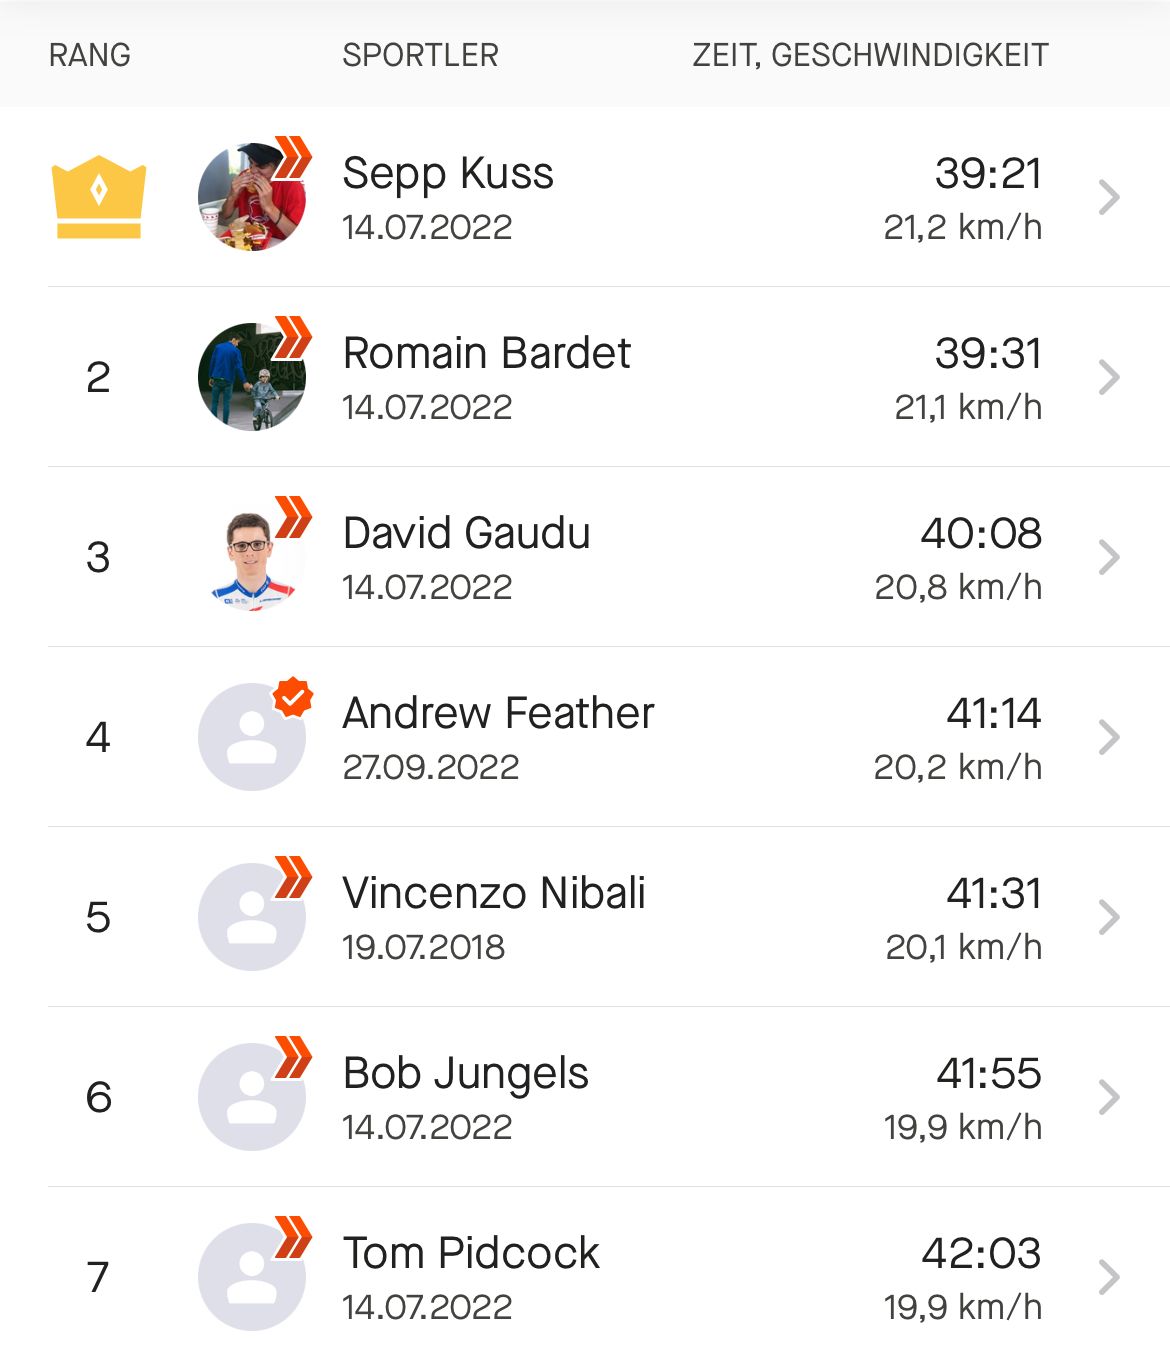Select the ZEIT, GESCHWINDIGKEIT header
The width and height of the screenshot is (1170, 1357).
point(870,55)
